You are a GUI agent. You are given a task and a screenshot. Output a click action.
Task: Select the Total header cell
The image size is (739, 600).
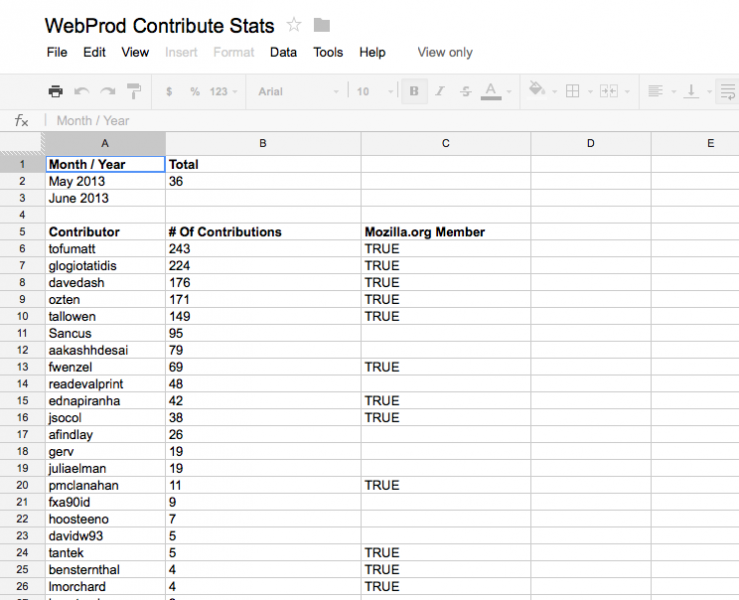(263, 164)
